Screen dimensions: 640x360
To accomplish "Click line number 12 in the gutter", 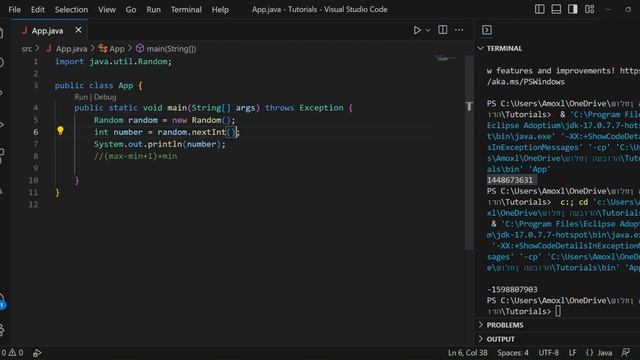I will click(x=33, y=204).
